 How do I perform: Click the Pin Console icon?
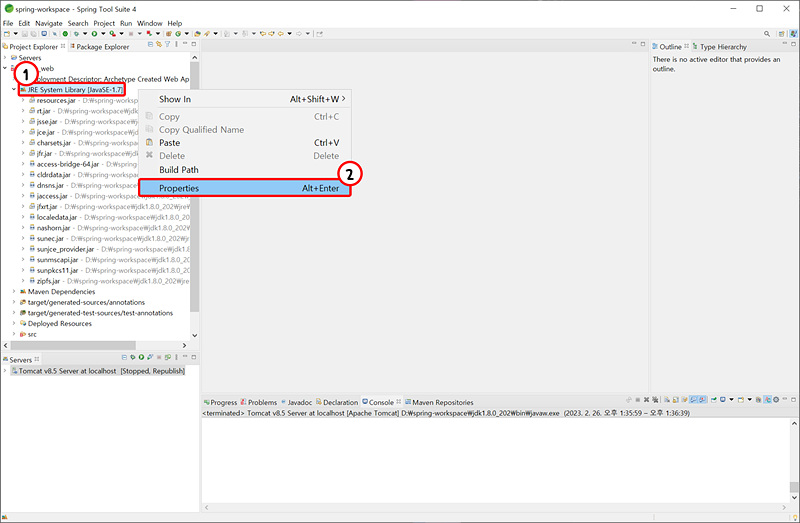(x=714, y=400)
